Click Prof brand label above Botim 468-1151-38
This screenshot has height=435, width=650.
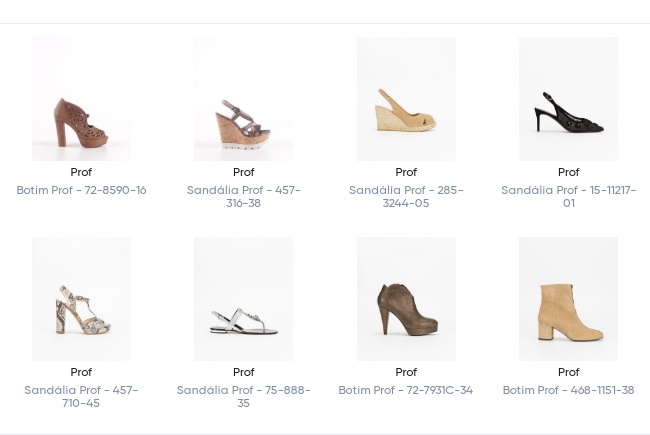568,372
